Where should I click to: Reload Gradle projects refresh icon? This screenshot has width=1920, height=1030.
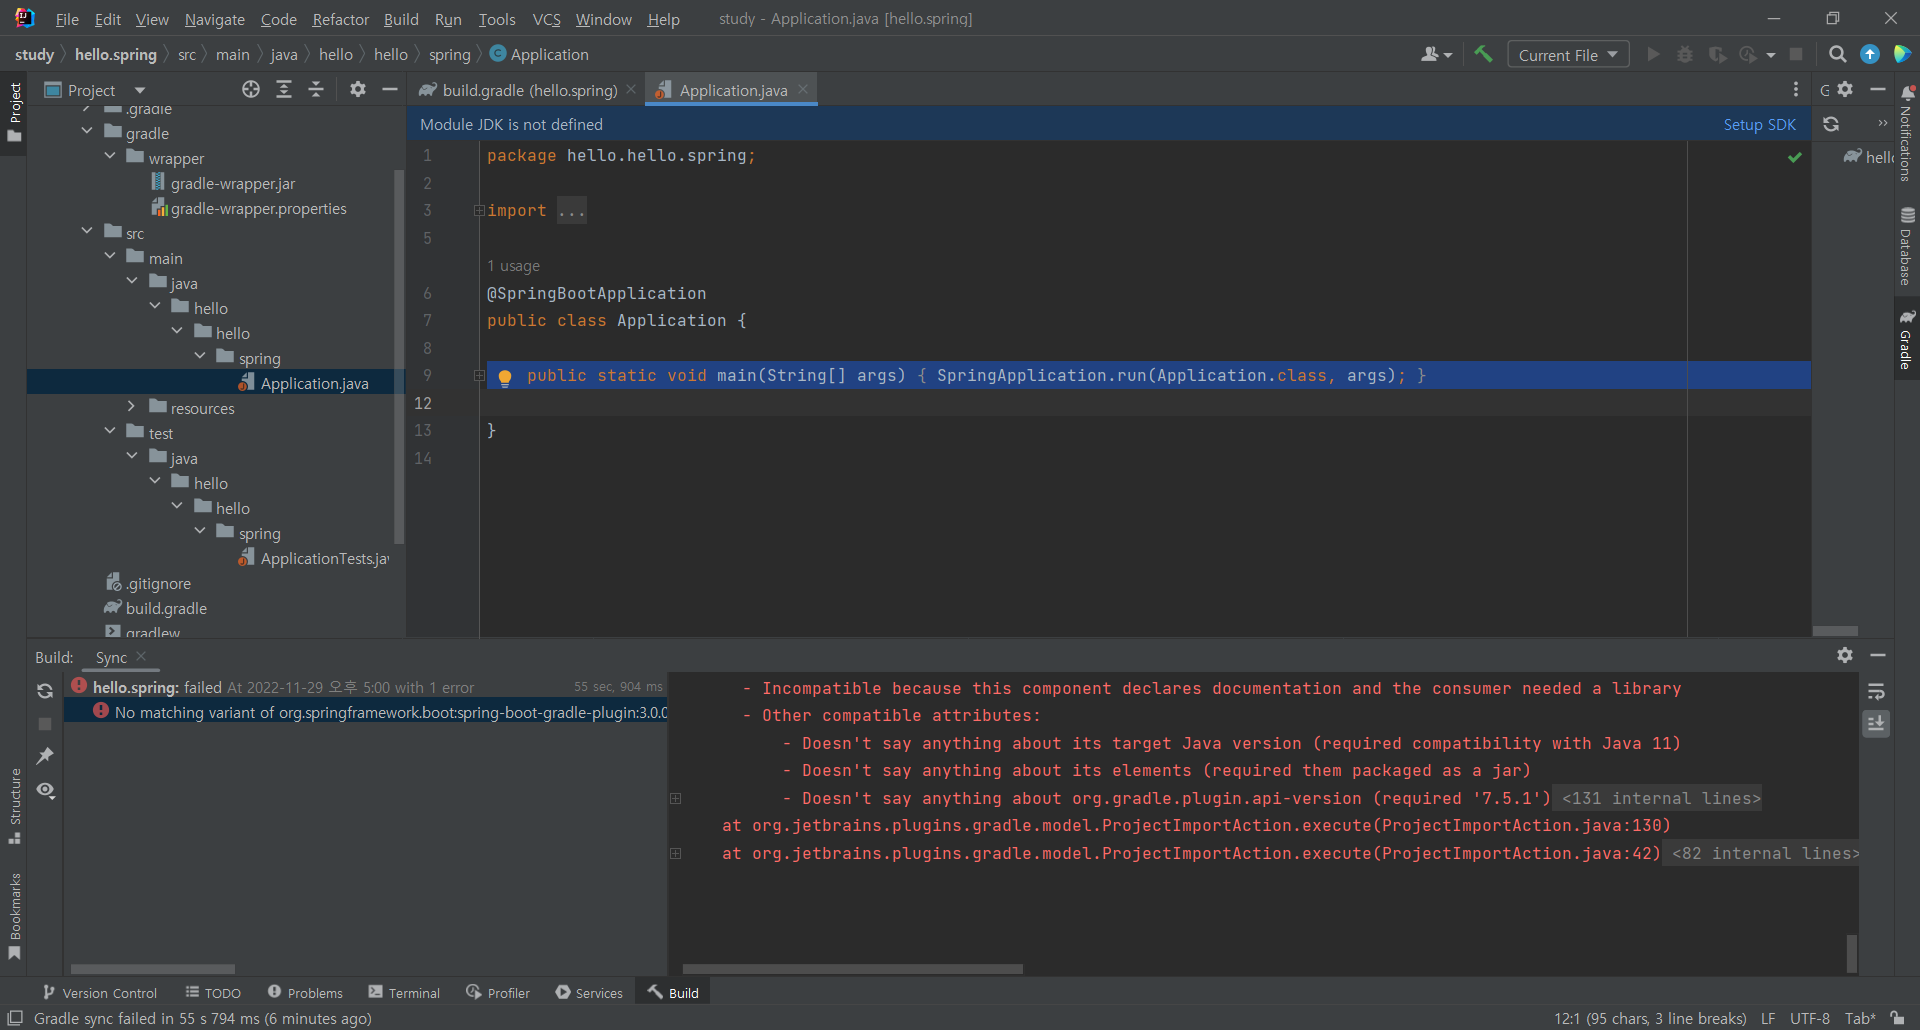(1831, 124)
